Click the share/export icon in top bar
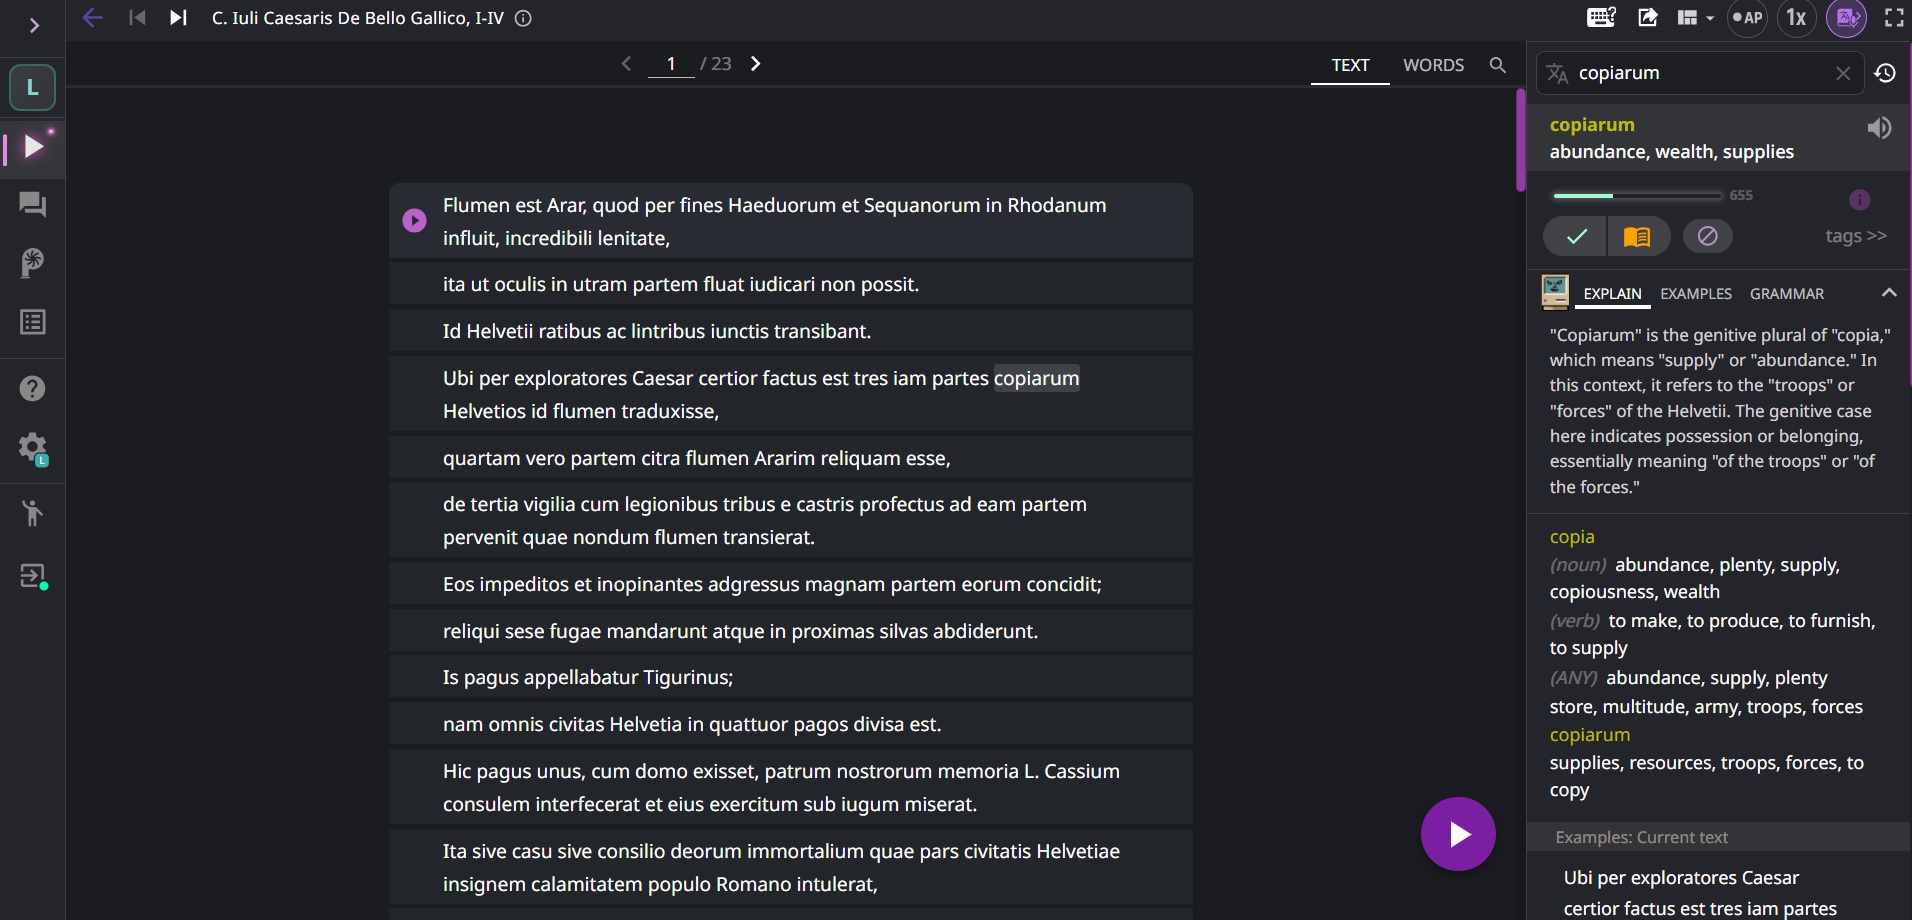The width and height of the screenshot is (1912, 920). pos(1648,18)
